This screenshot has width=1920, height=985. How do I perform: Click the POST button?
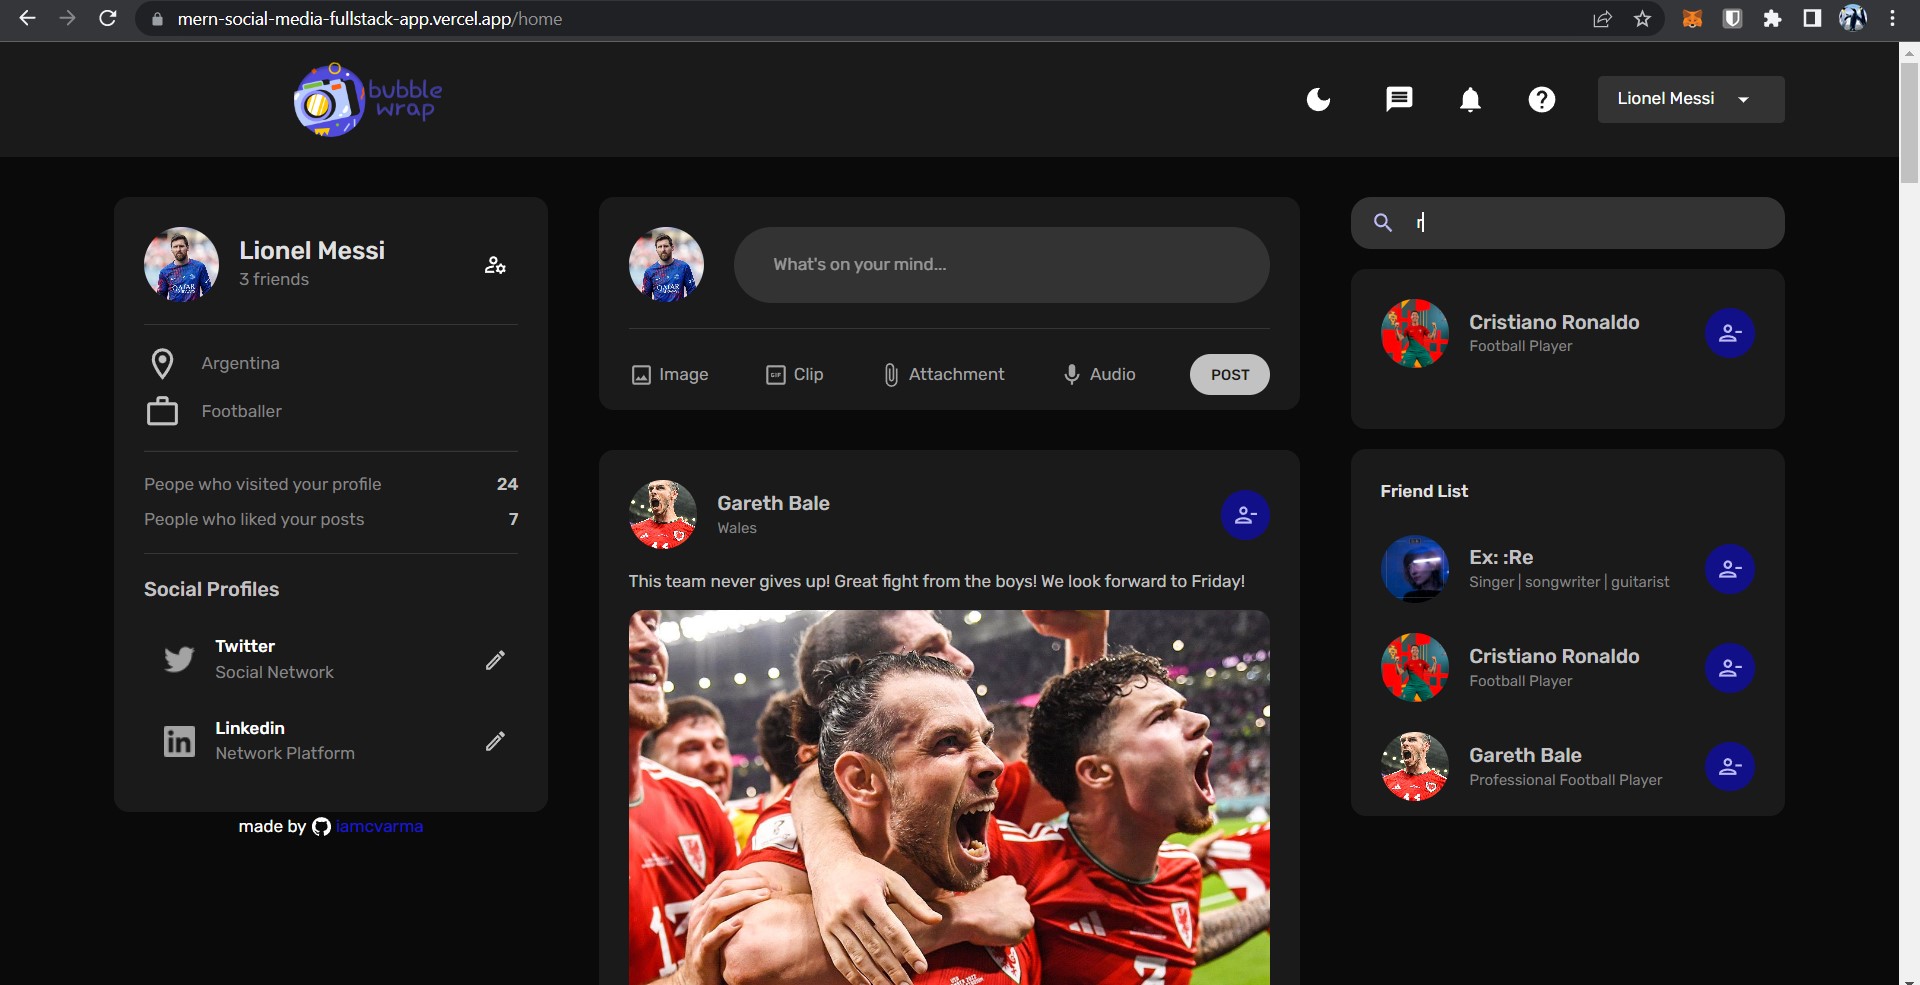click(1229, 374)
